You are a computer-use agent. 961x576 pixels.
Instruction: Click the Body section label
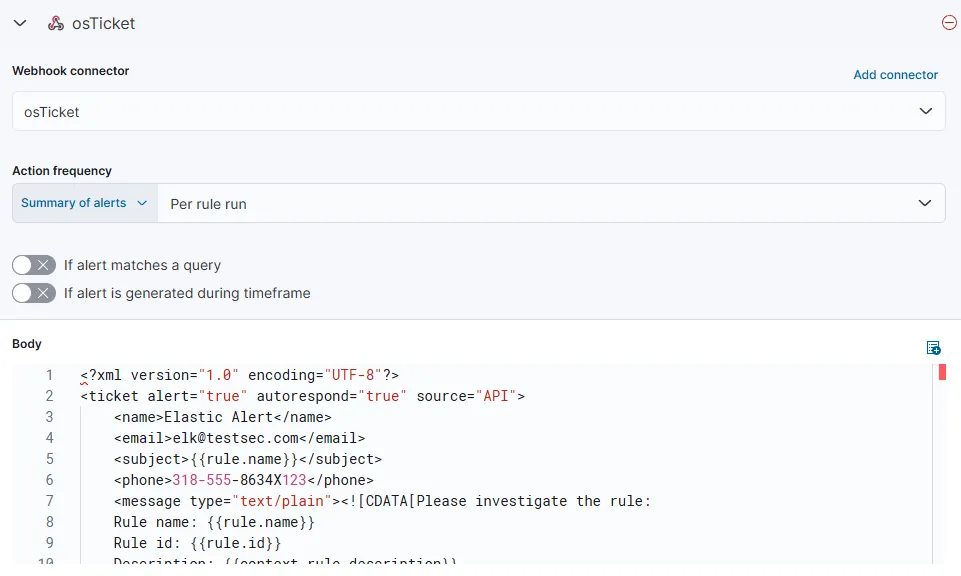tap(26, 343)
